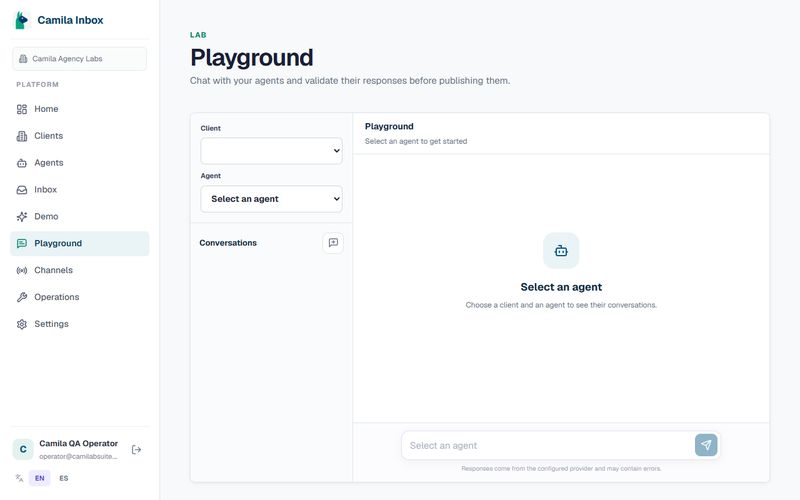Open the Demo page
800x500 pixels.
[x=80, y=217]
